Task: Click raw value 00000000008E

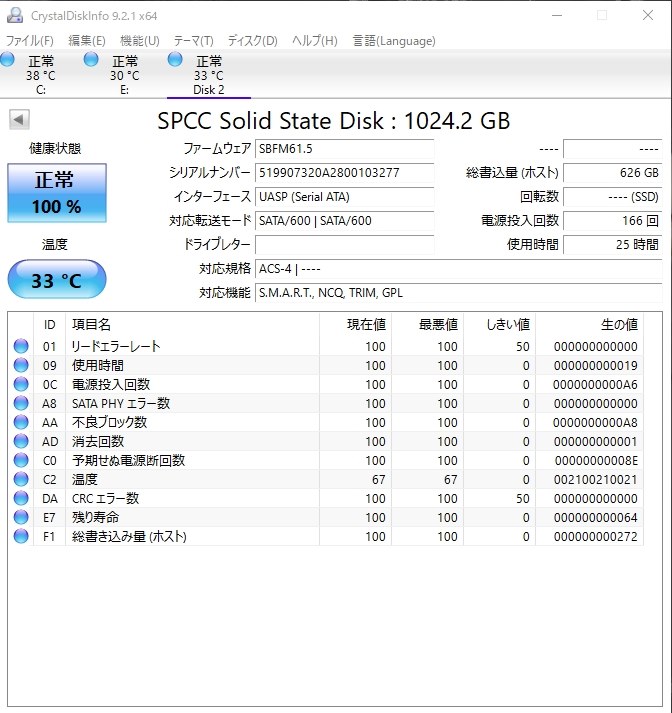Action: click(596, 461)
